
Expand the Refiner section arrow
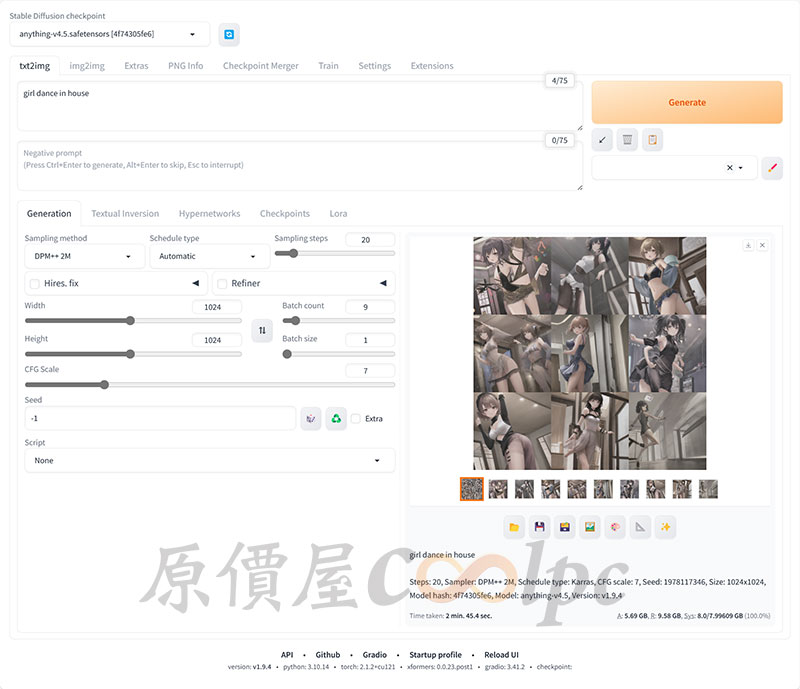383,283
